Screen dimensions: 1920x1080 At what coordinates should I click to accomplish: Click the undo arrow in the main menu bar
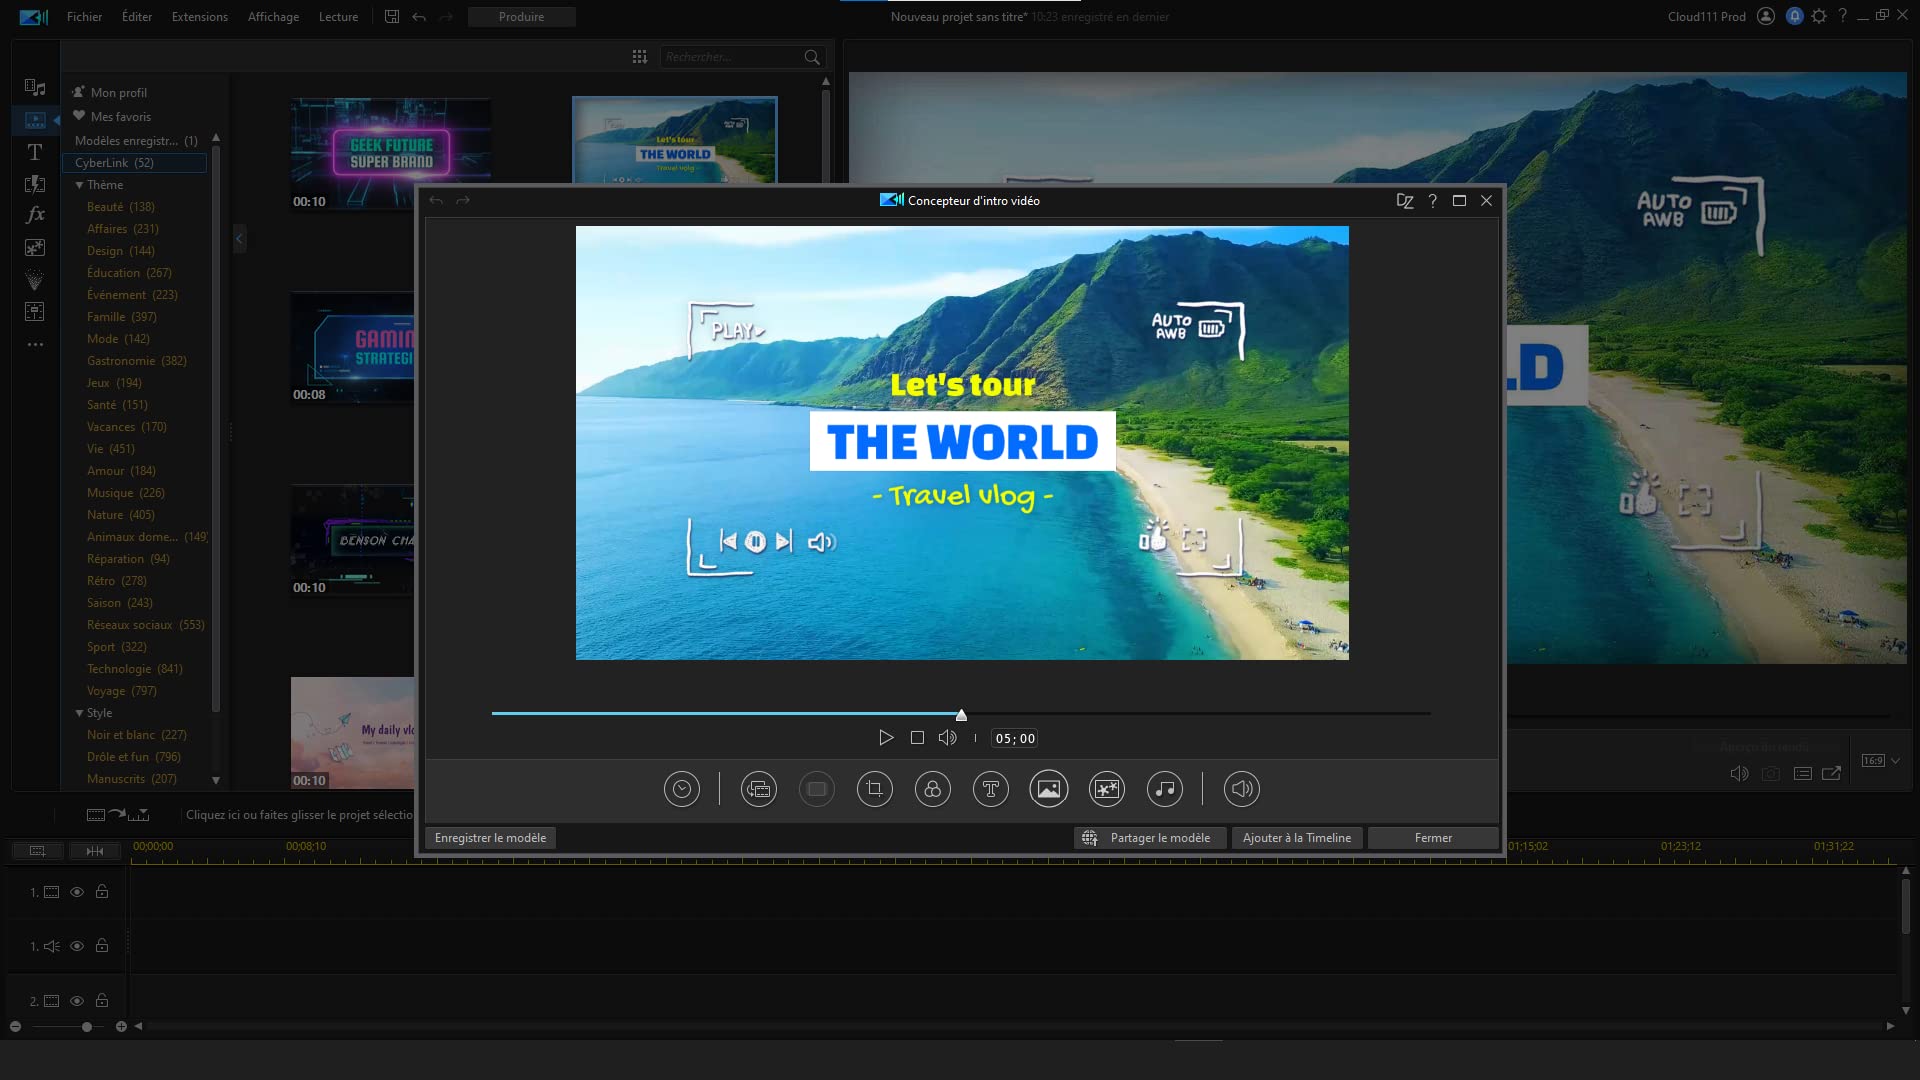(x=419, y=17)
